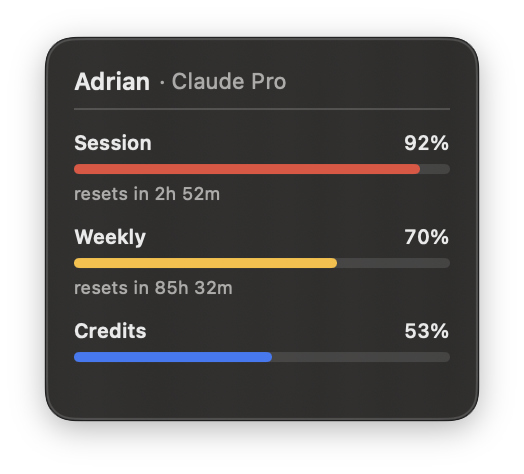Click the Adrian account name
Screen dimensions: 524x474
(x=112, y=82)
